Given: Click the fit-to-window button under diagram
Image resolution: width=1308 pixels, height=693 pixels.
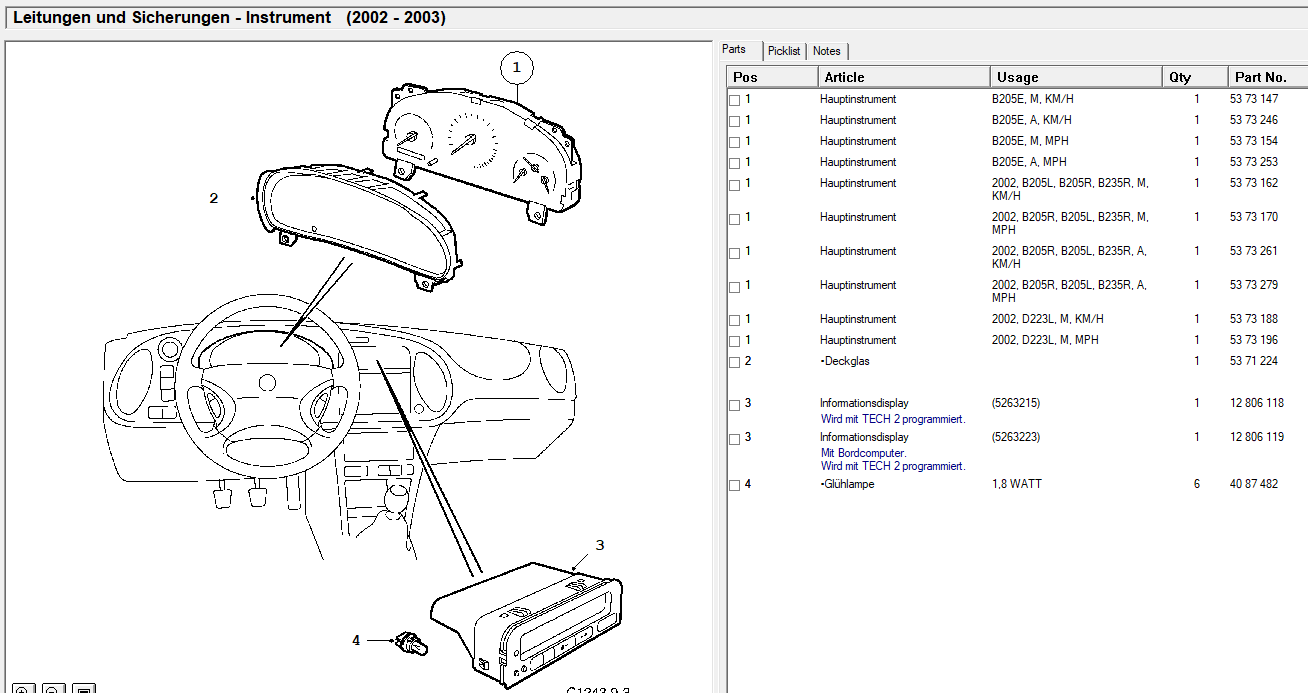Looking at the screenshot, I should pos(84,689).
